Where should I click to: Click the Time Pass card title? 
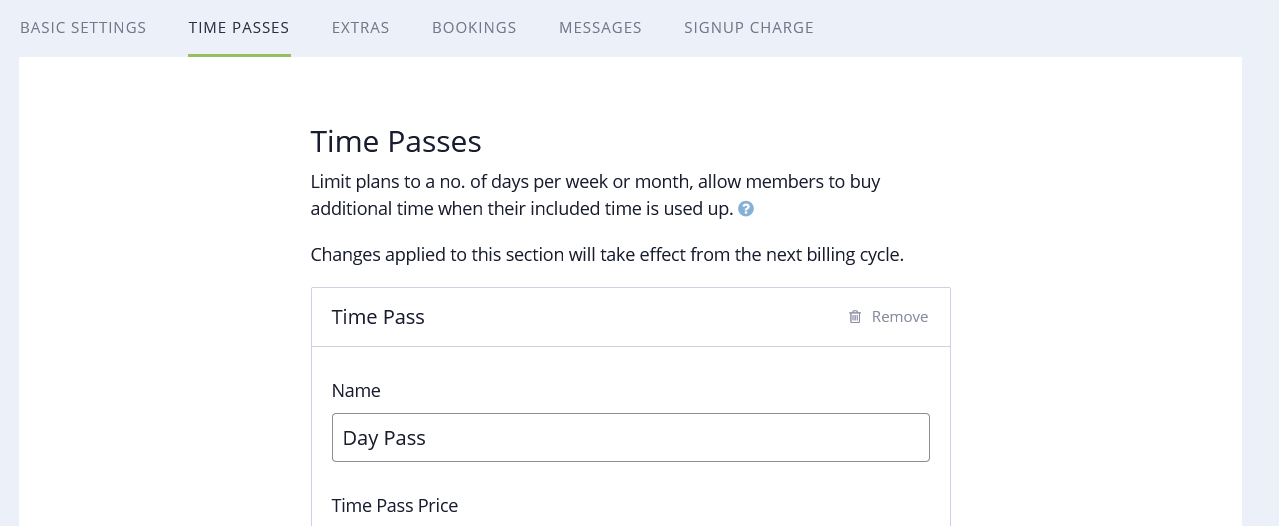(x=378, y=317)
